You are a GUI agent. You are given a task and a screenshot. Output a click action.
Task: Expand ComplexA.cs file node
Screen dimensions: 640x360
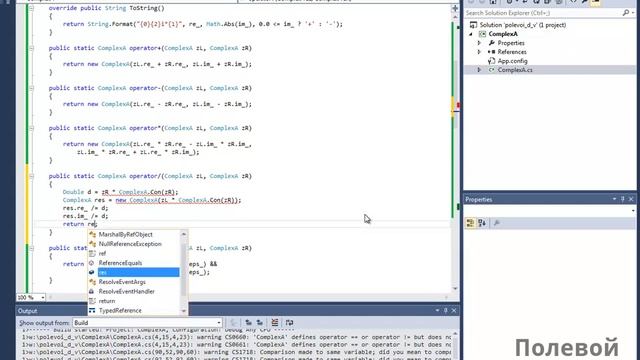tap(480, 70)
